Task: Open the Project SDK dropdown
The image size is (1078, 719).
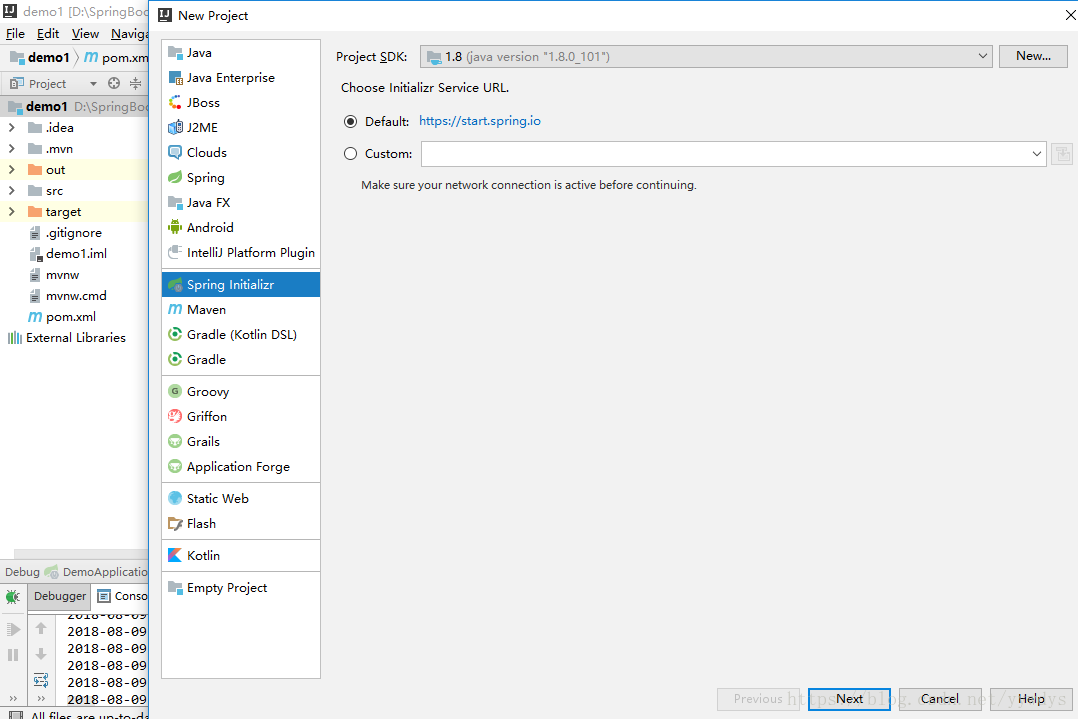Action: click(981, 56)
